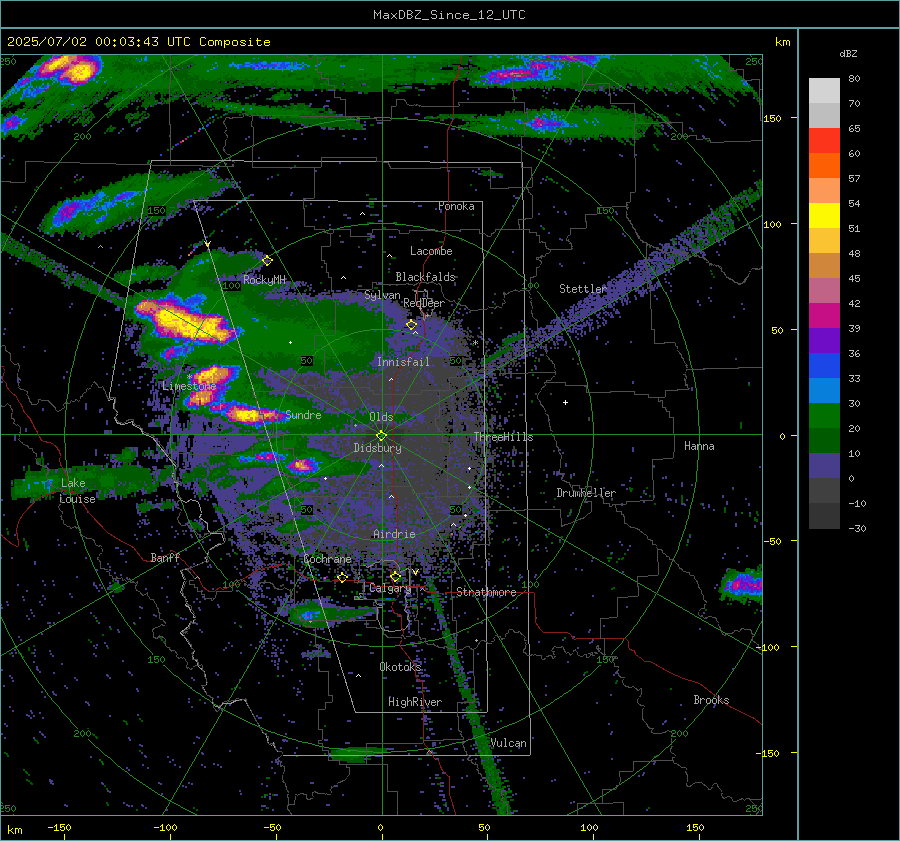Click the Didsbury city label
900x841 pixels.
click(x=378, y=448)
